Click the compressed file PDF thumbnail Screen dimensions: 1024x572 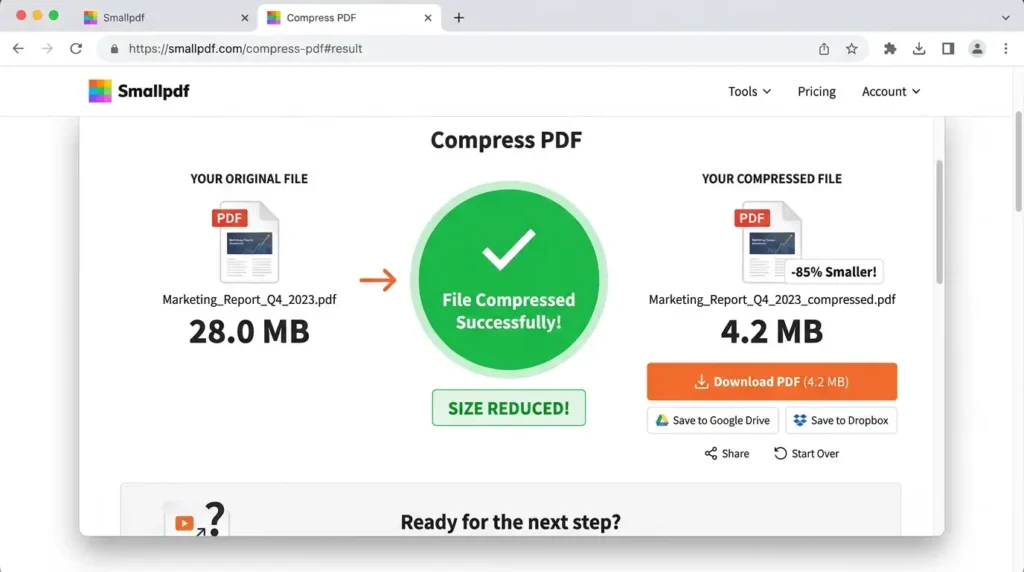(769, 242)
